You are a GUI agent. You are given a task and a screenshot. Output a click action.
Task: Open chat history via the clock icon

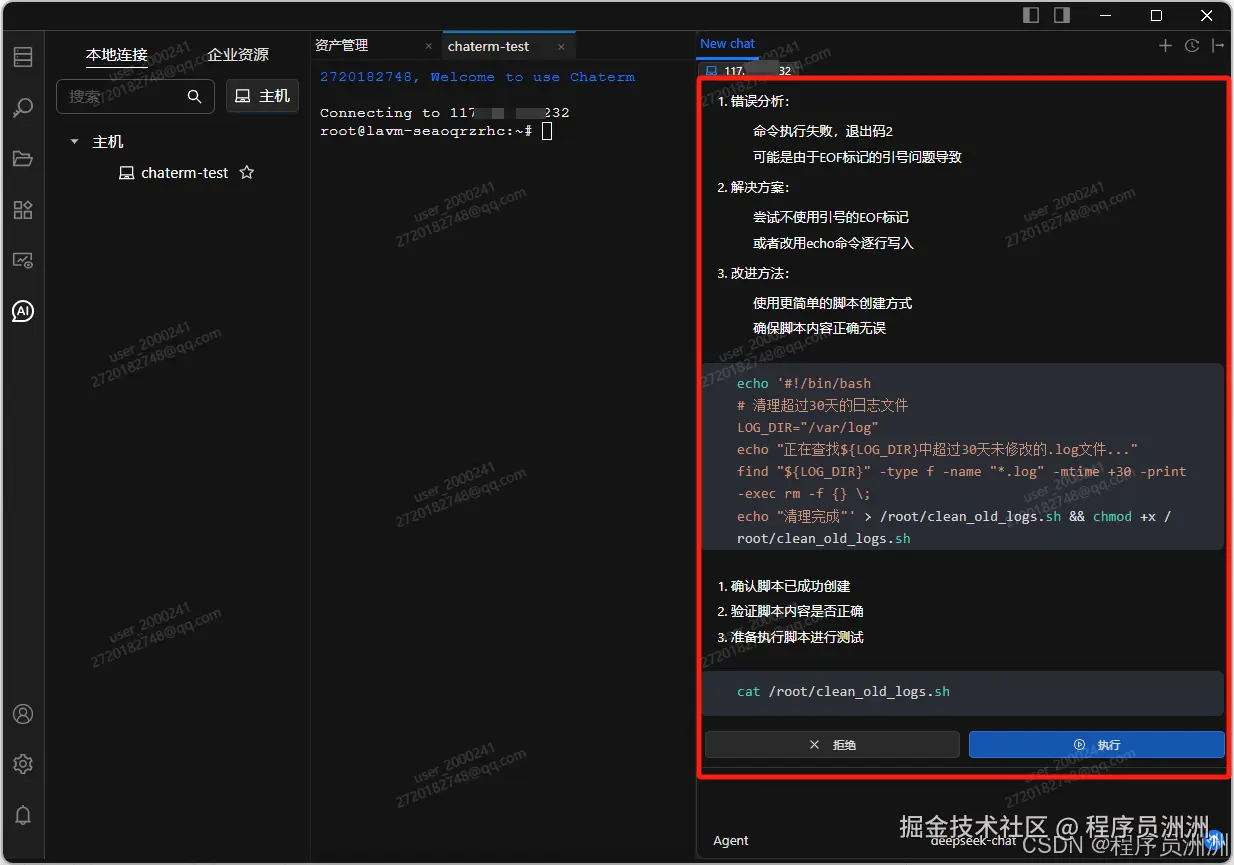(x=1191, y=45)
